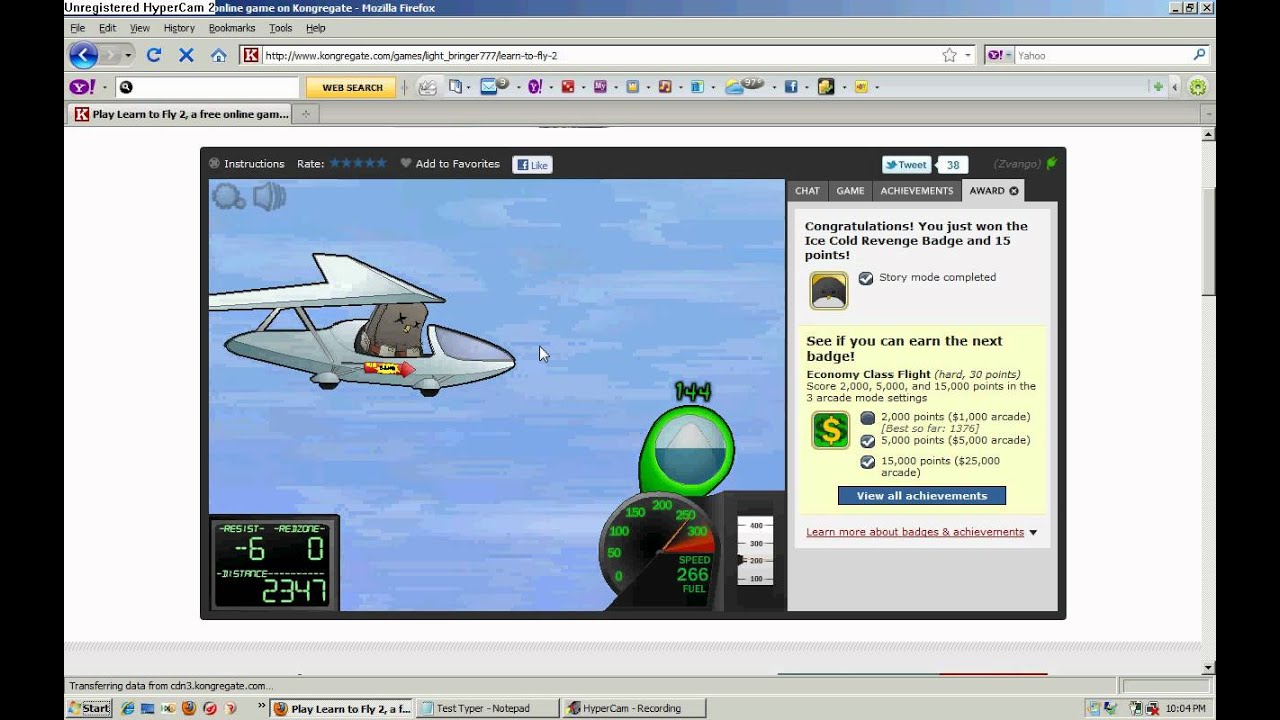Open the red dice Yahoo toolbar icon

(567, 87)
